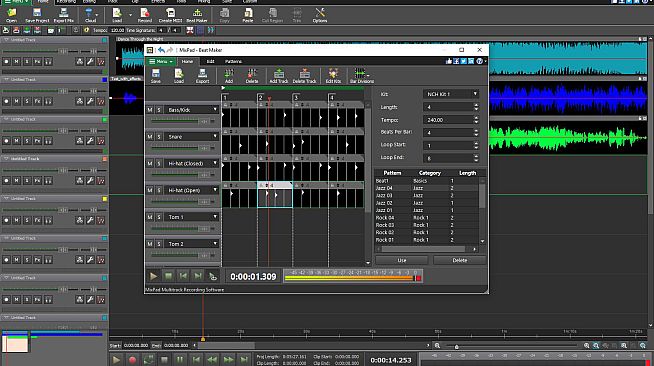Image resolution: width=654 pixels, height=366 pixels.
Task: Switch to Edit tab in Beat Maker
Action: click(x=211, y=61)
